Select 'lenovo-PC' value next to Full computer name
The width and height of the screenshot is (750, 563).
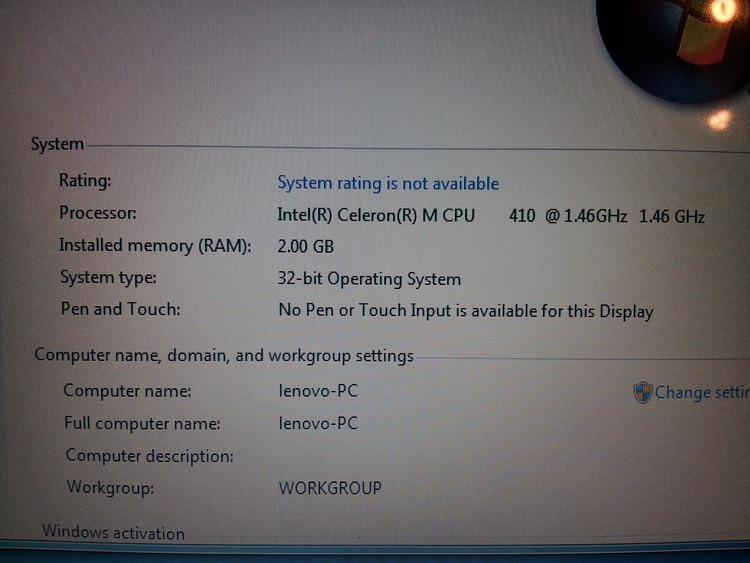318,424
